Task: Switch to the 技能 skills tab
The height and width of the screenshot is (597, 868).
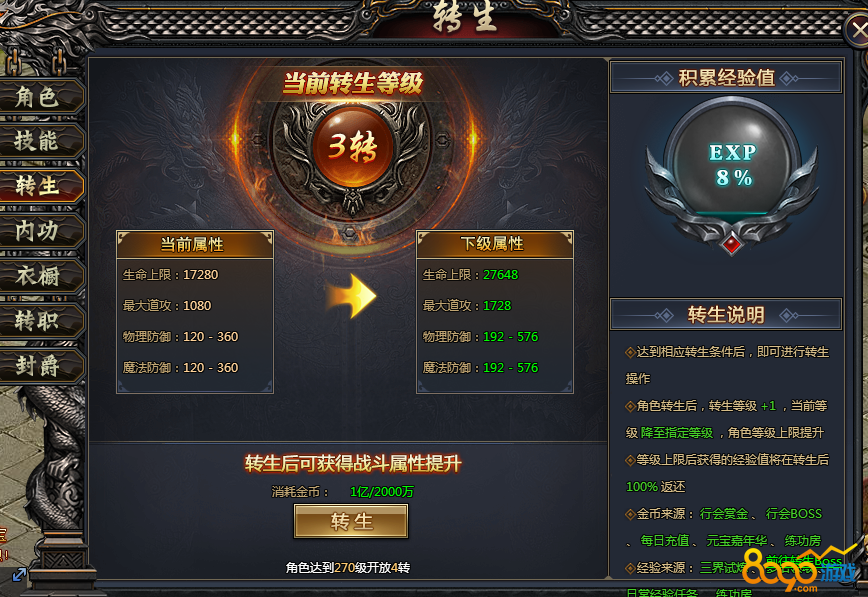Action: [x=40, y=141]
